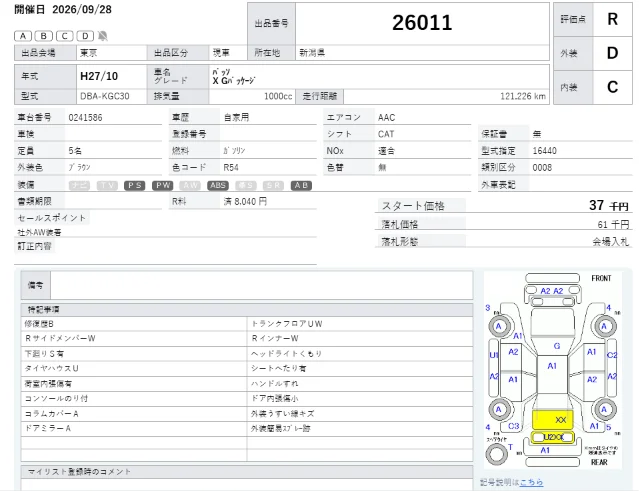639x491 pixels.
Task: Click the model year H27/10
Action: 99,76
